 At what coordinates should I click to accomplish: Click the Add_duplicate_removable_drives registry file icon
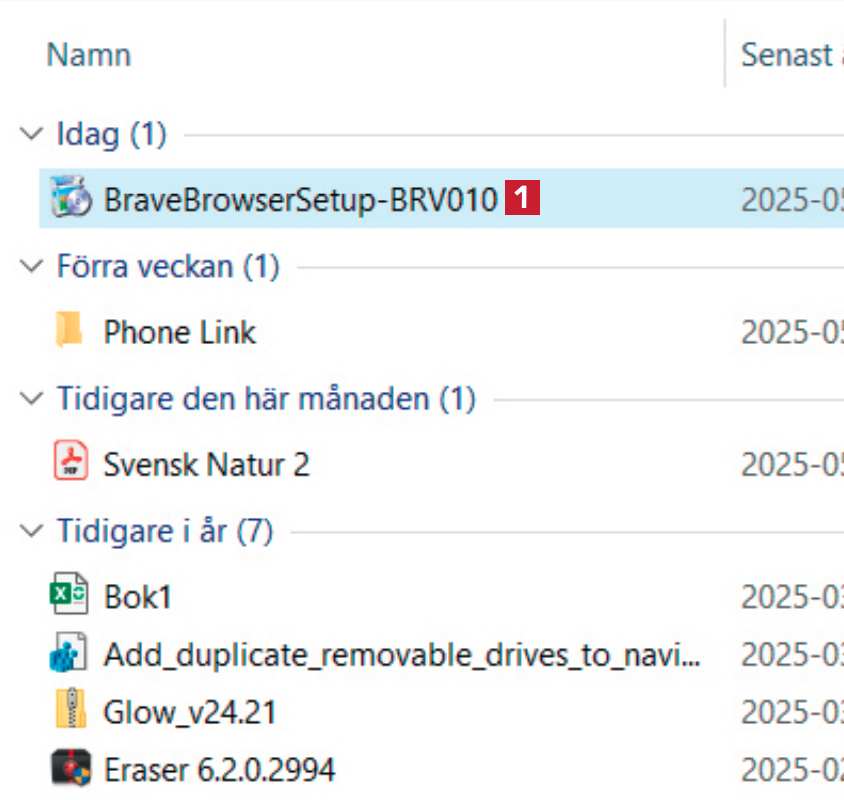point(70,655)
